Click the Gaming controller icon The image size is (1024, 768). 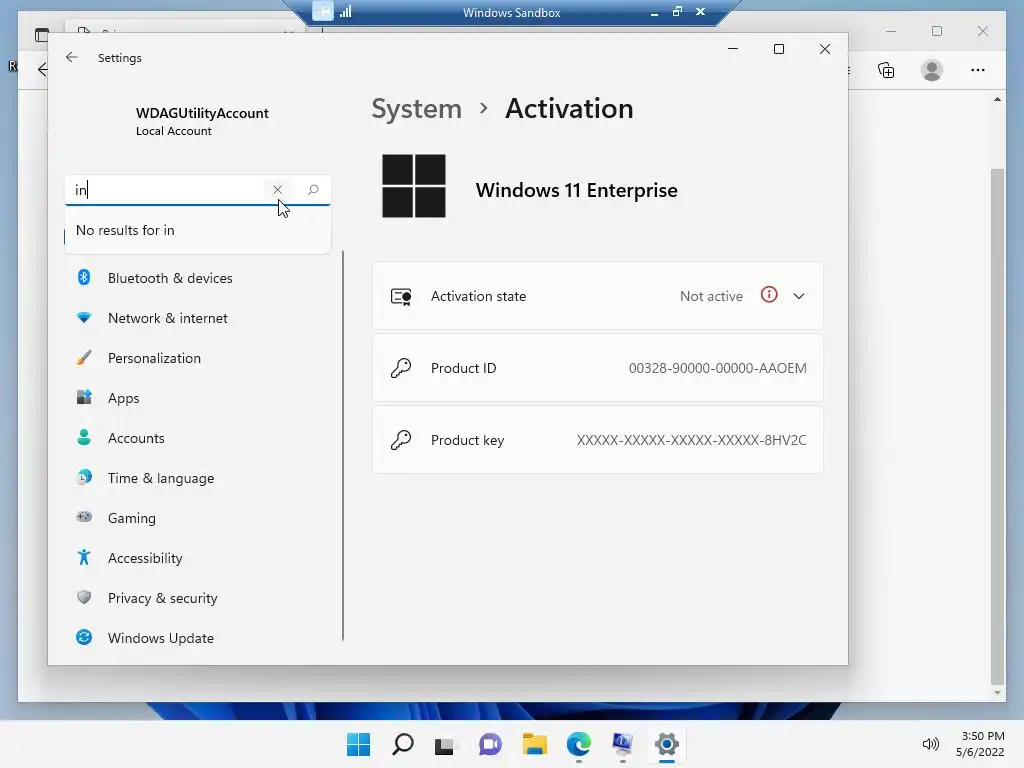84,517
